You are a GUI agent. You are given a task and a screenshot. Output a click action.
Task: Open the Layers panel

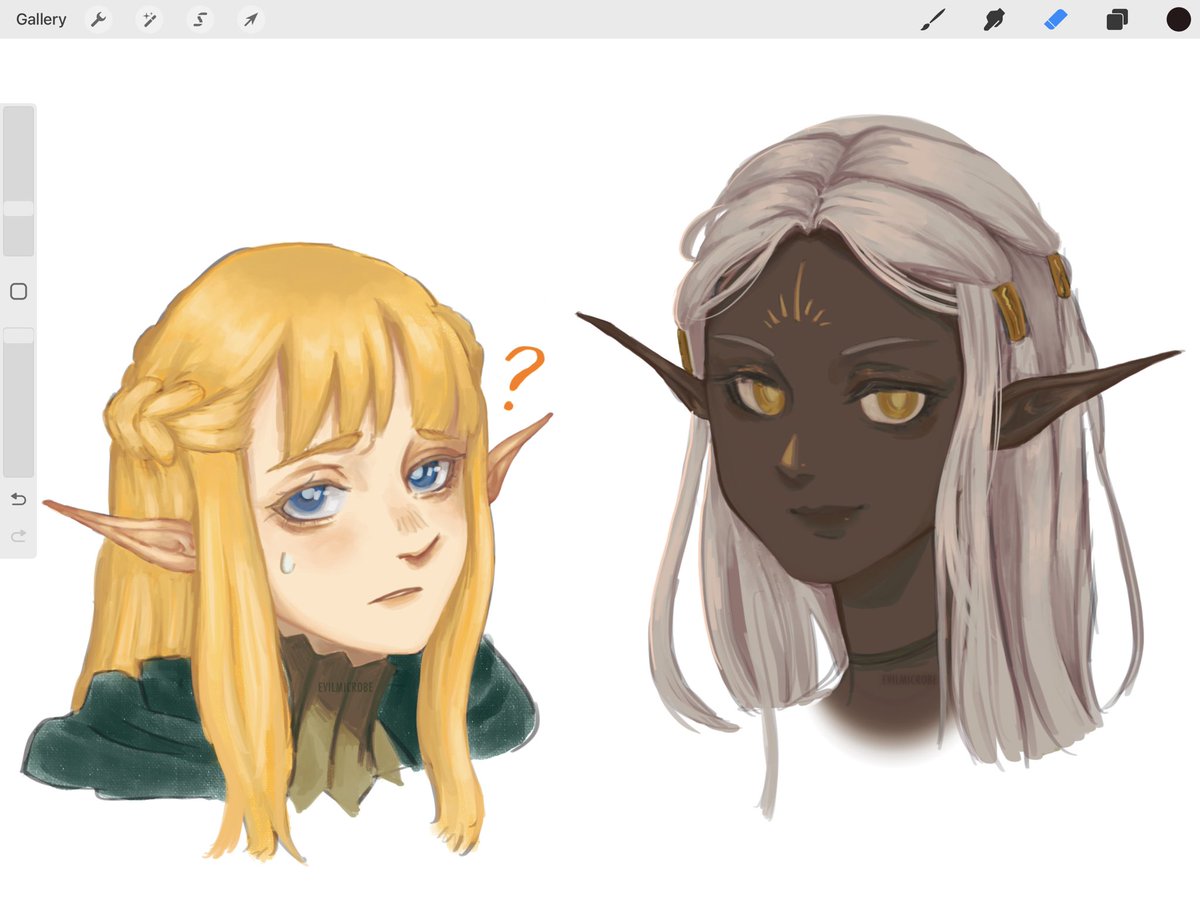click(x=1117, y=19)
